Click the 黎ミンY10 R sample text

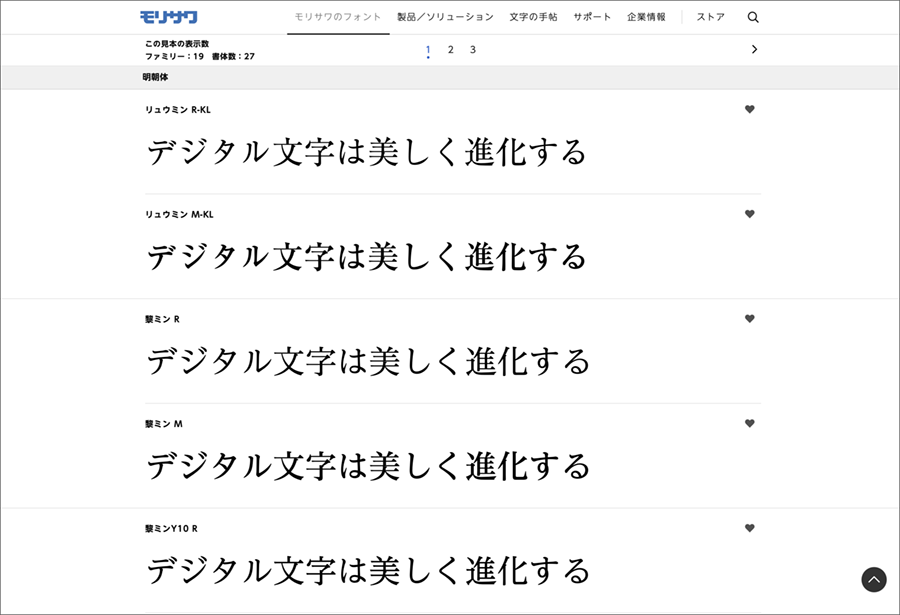(x=368, y=571)
